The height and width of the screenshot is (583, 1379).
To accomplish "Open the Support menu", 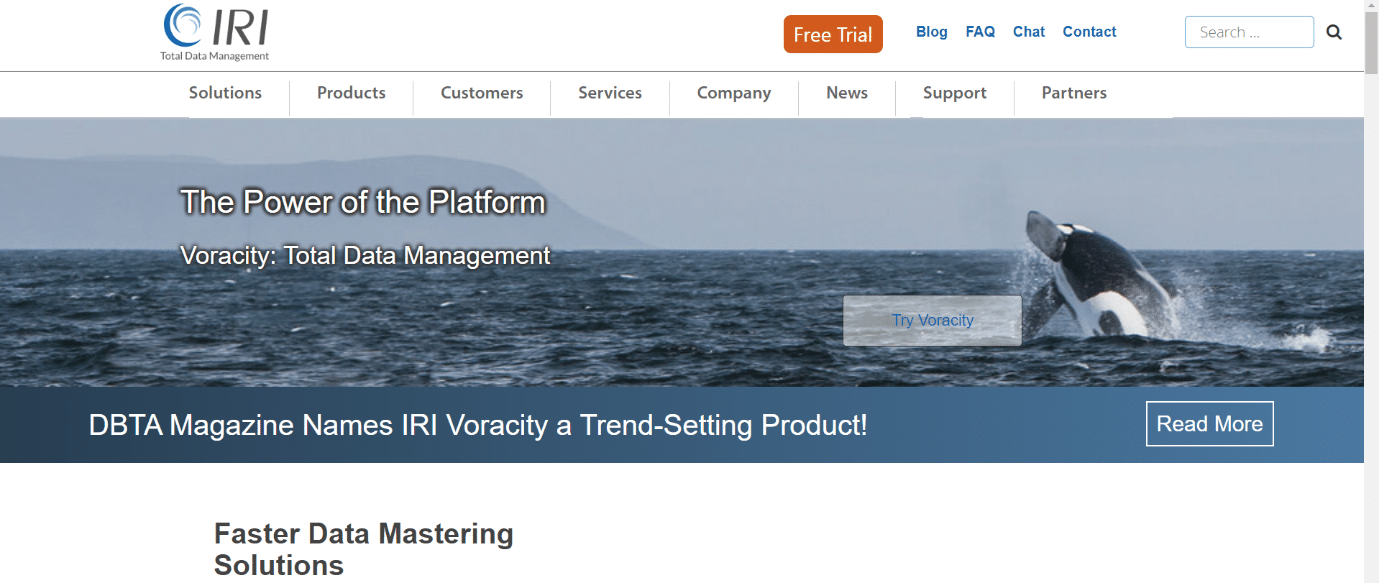I will coord(954,93).
